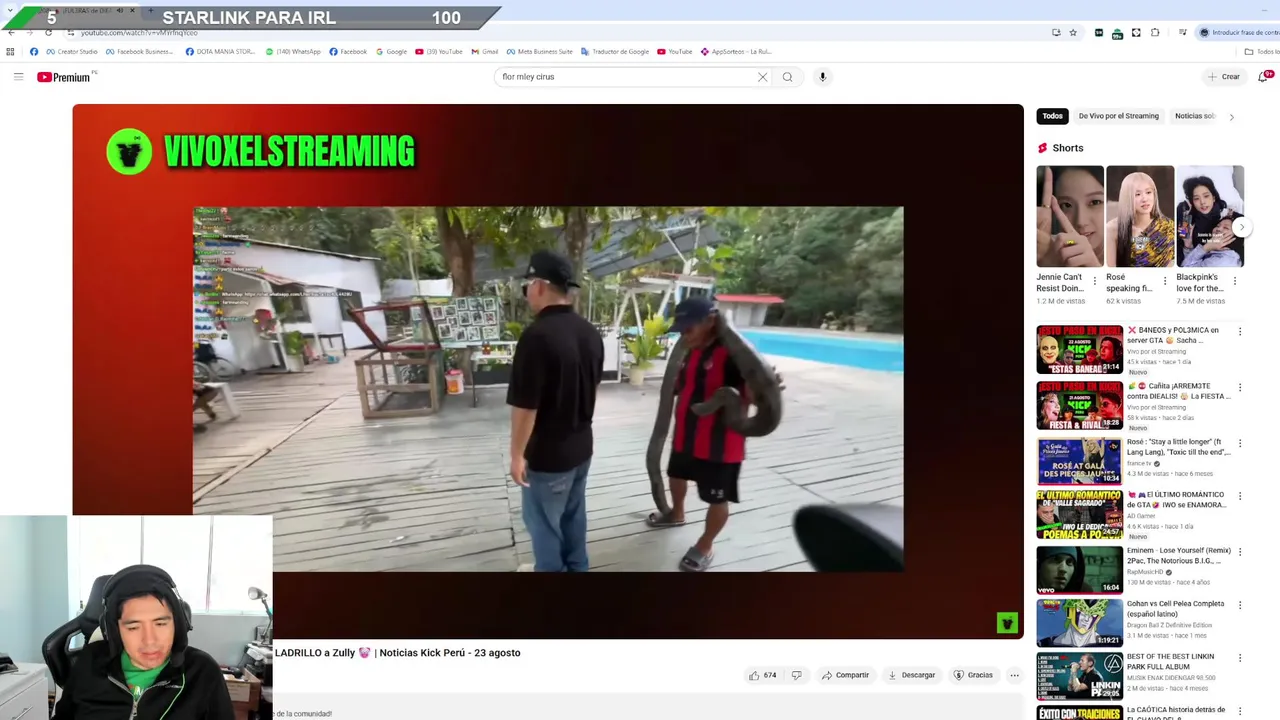Open the browser profile passphrase button
Image resolution: width=1280 pixels, height=720 pixels.
pyautogui.click(x=1238, y=32)
